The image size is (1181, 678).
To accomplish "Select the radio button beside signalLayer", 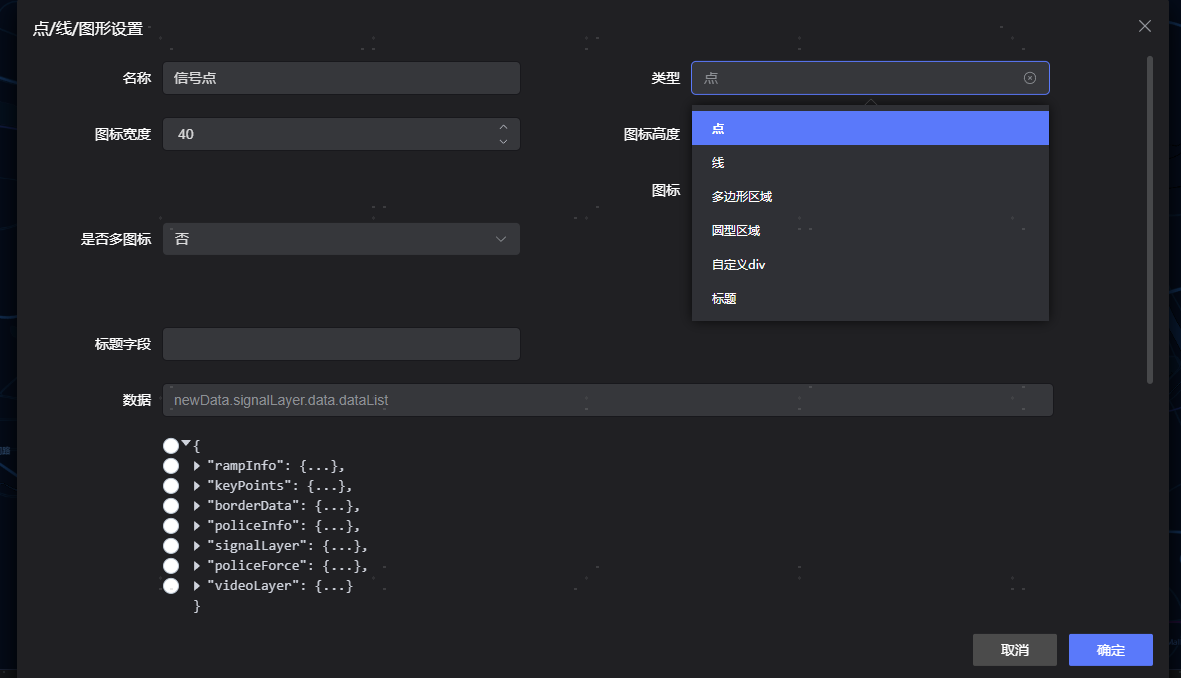I will pos(171,546).
